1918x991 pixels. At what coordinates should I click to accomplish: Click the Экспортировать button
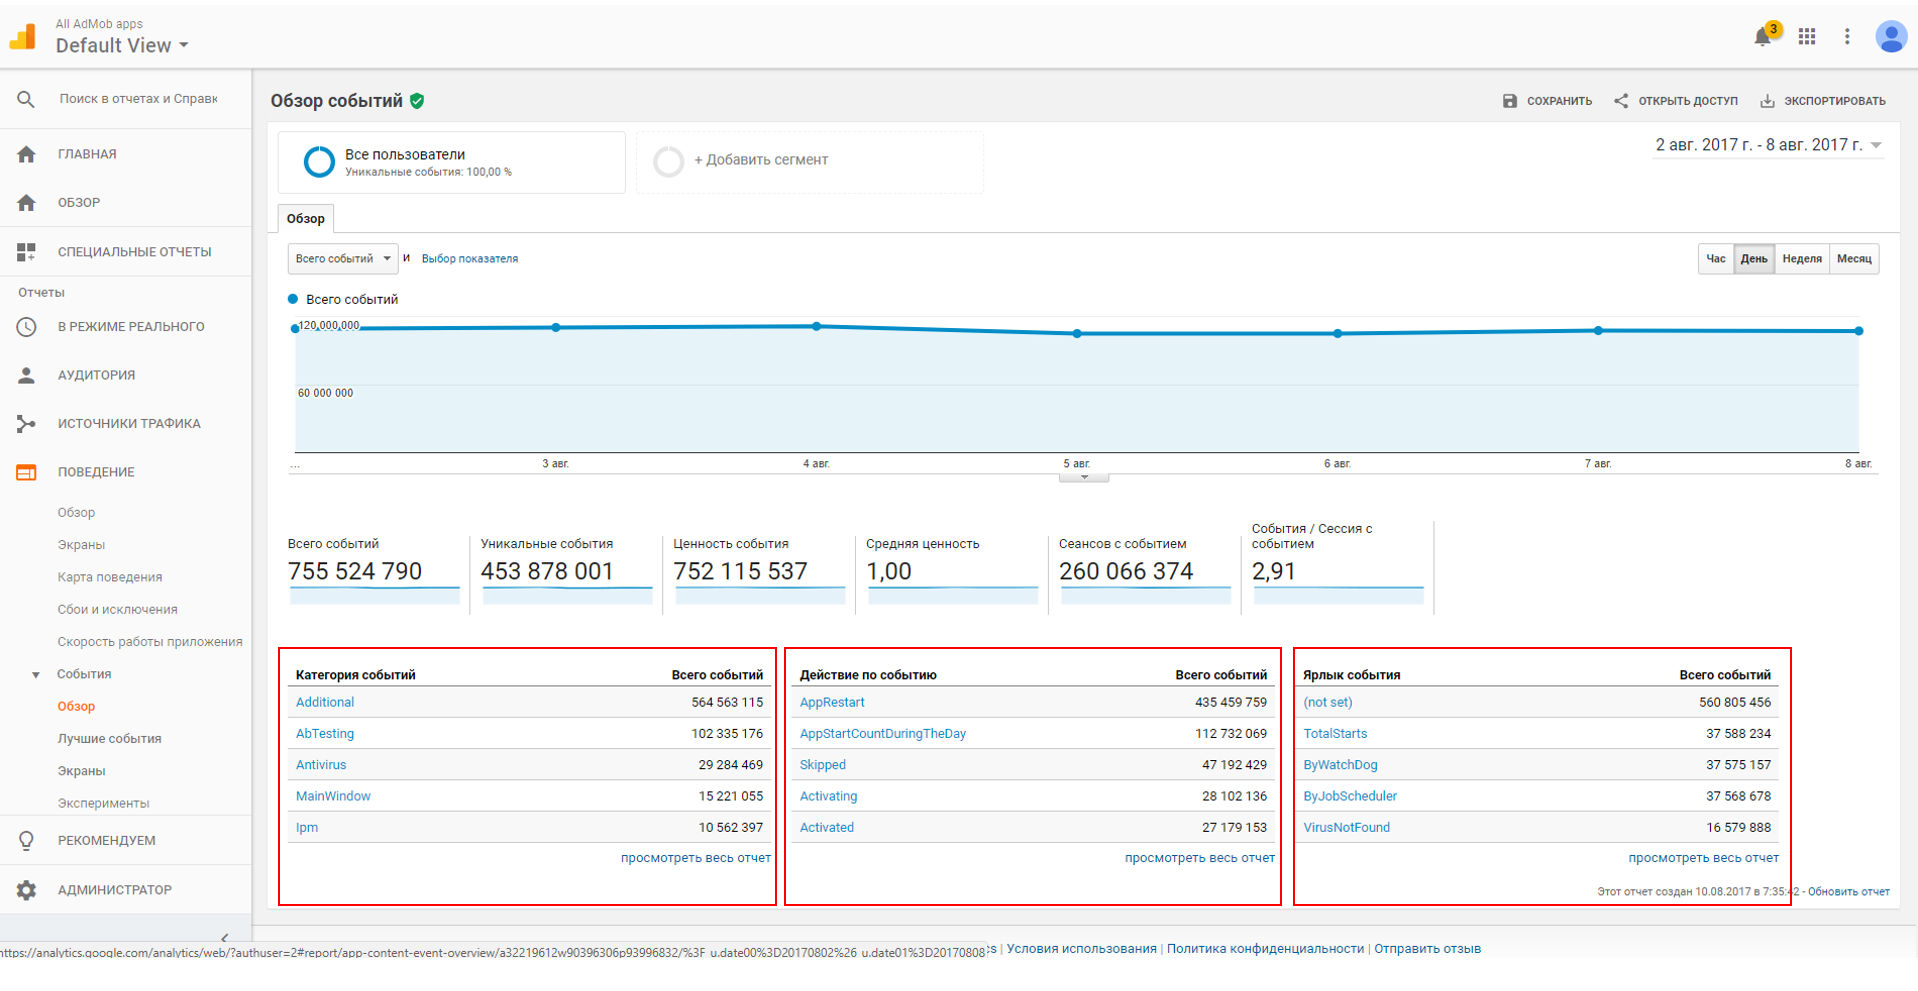pyautogui.click(x=1822, y=101)
